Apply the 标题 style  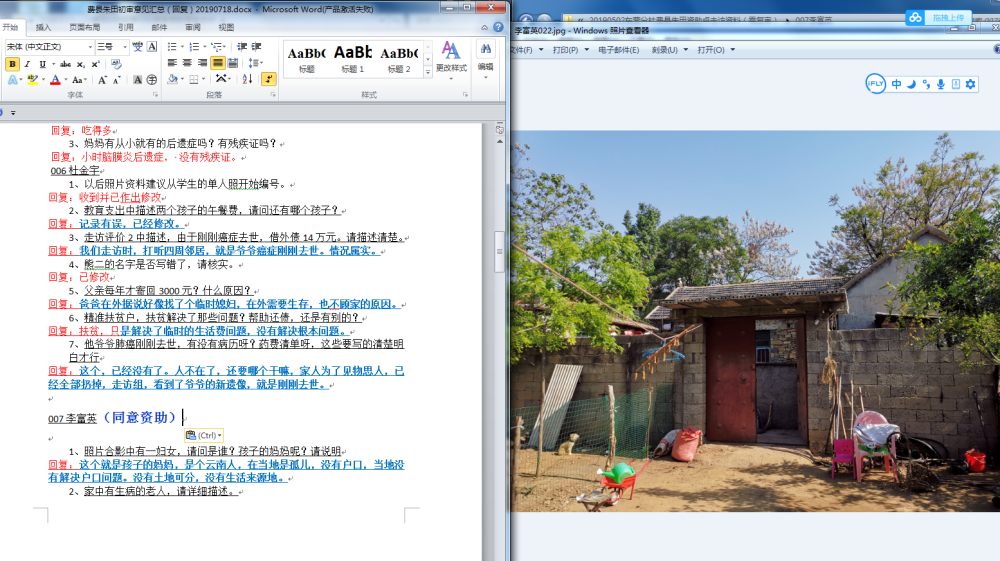306,59
